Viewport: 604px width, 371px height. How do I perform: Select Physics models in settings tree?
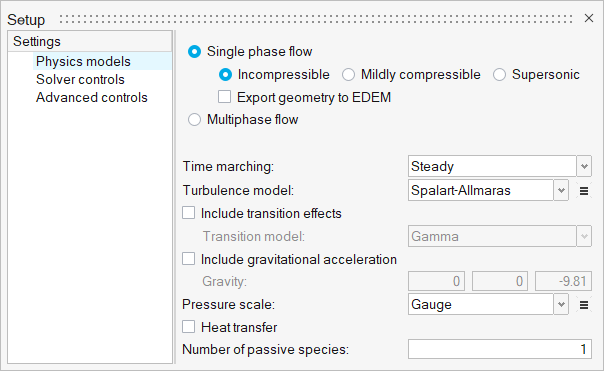pos(83,61)
